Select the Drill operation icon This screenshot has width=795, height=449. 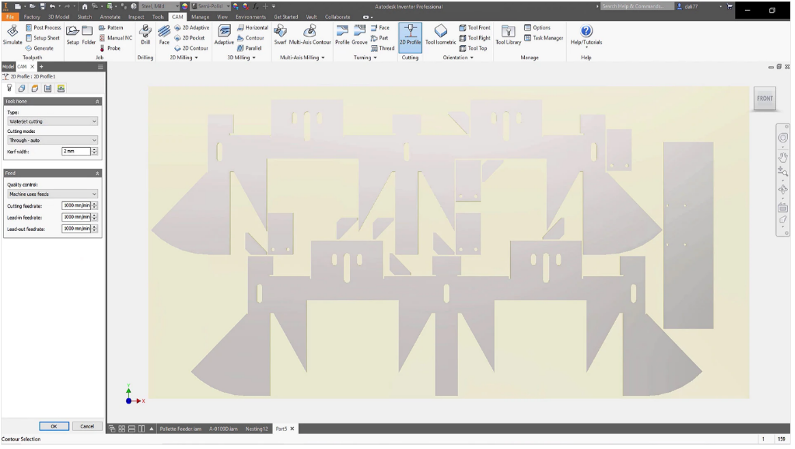tap(145, 34)
